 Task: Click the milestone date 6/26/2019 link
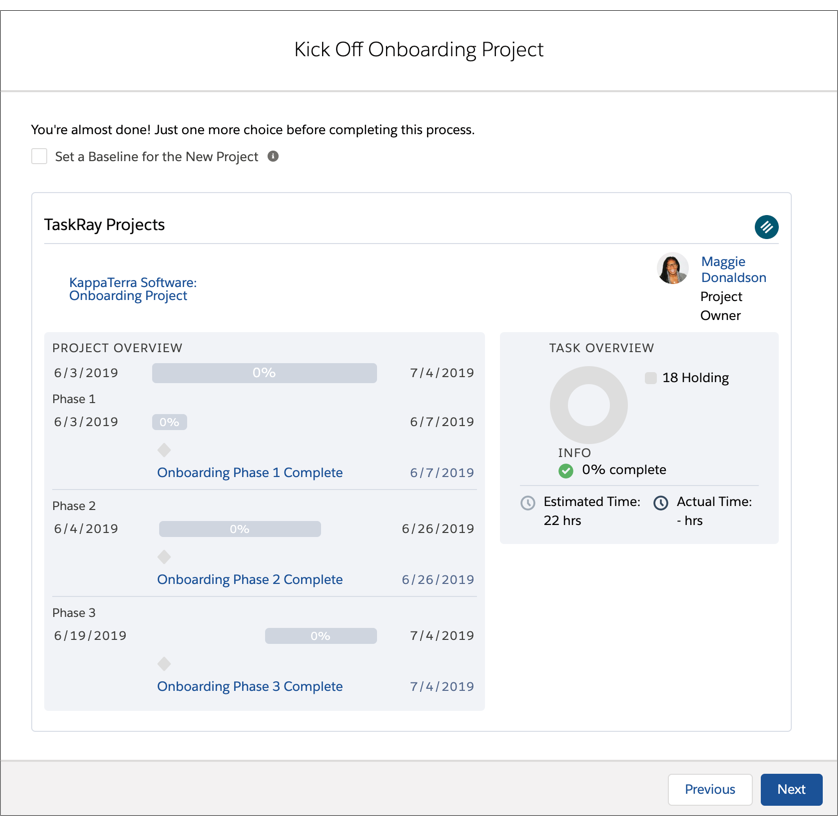438,580
